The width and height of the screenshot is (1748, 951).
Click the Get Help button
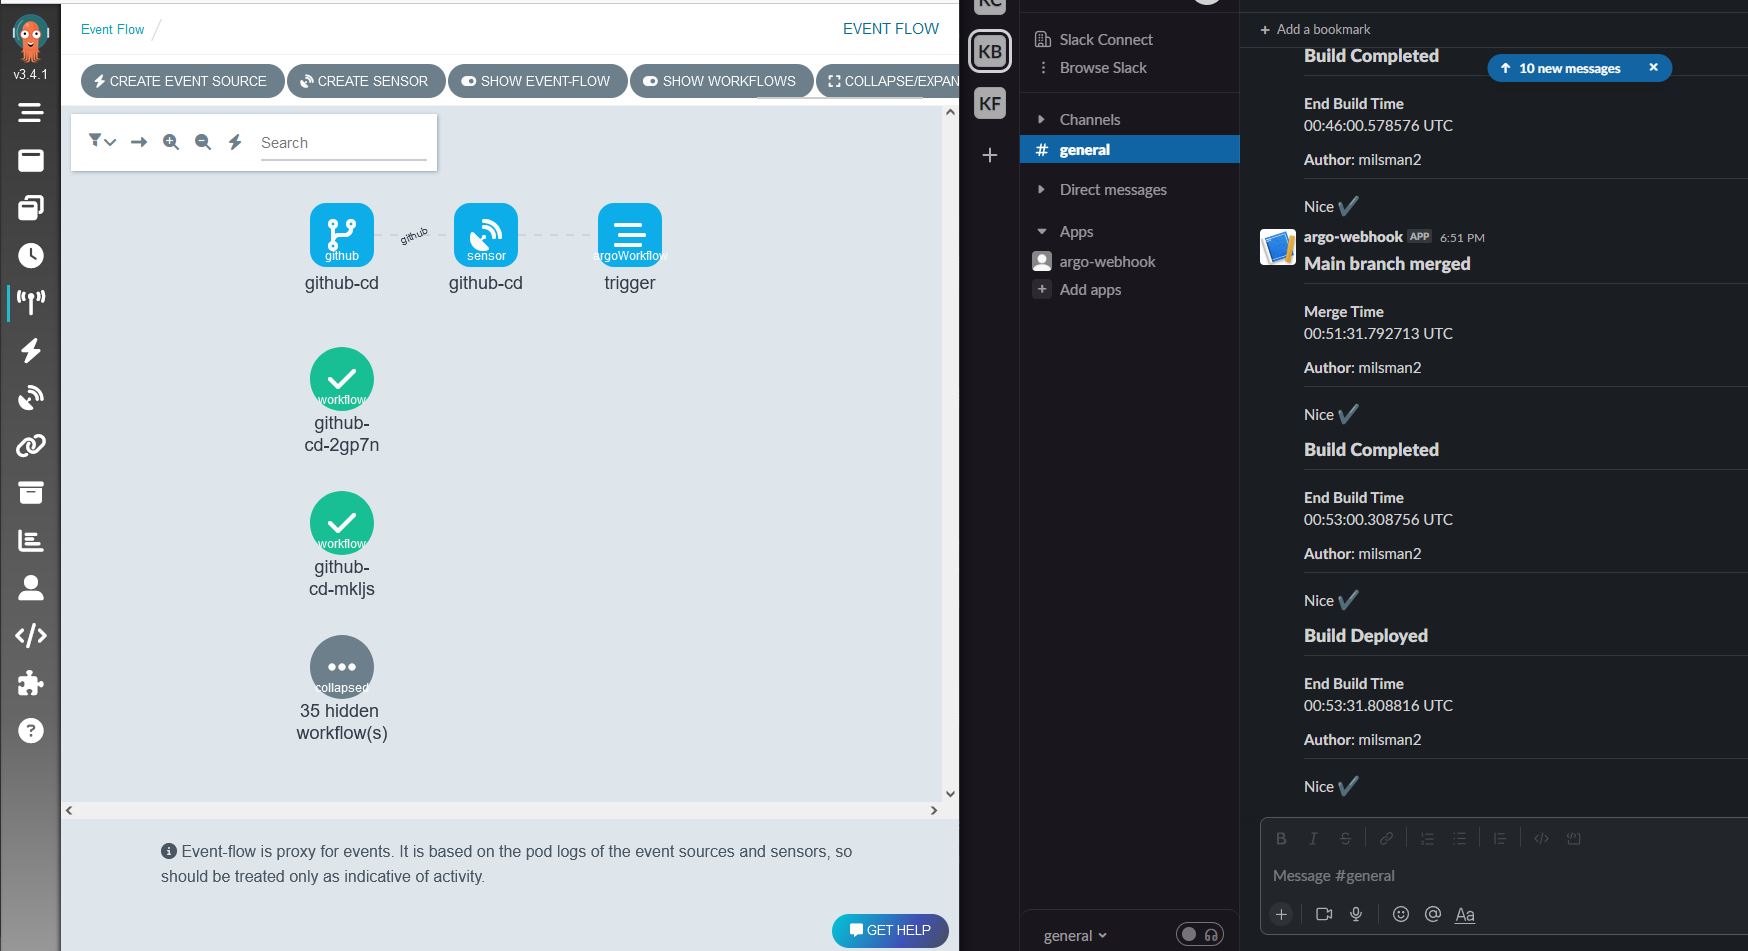(x=889, y=930)
